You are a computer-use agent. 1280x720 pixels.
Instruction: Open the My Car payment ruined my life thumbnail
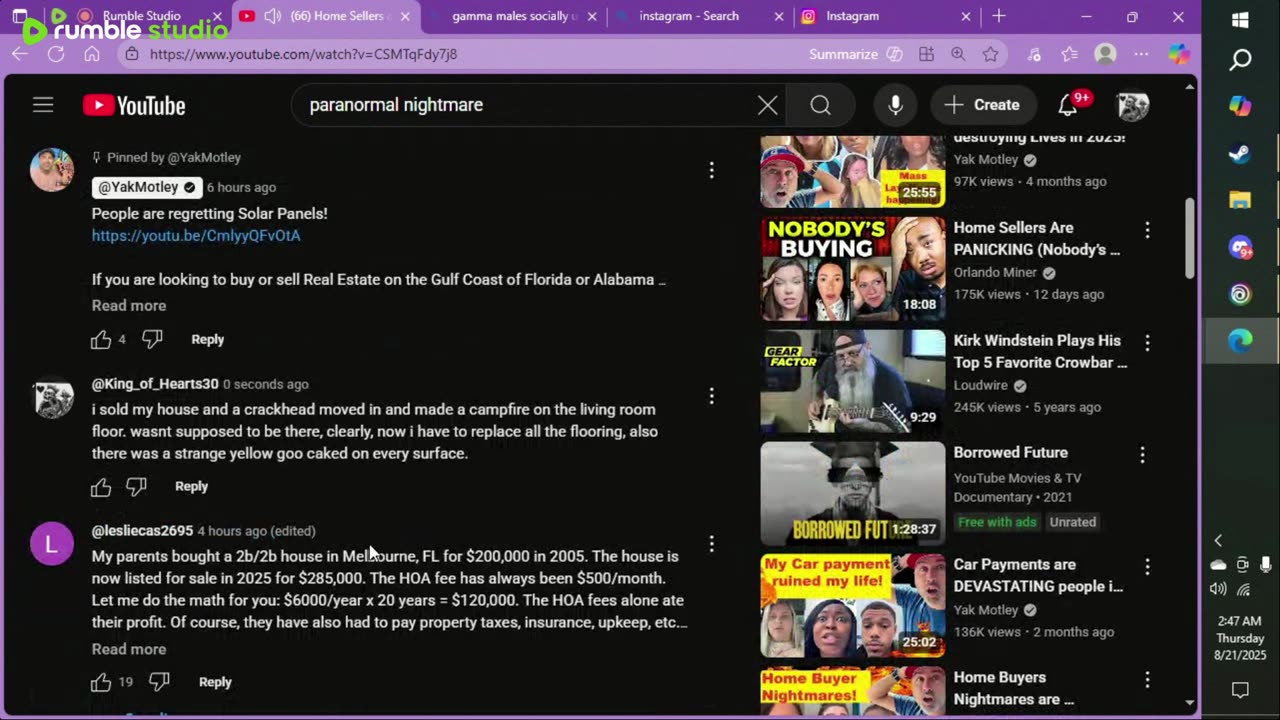click(852, 605)
